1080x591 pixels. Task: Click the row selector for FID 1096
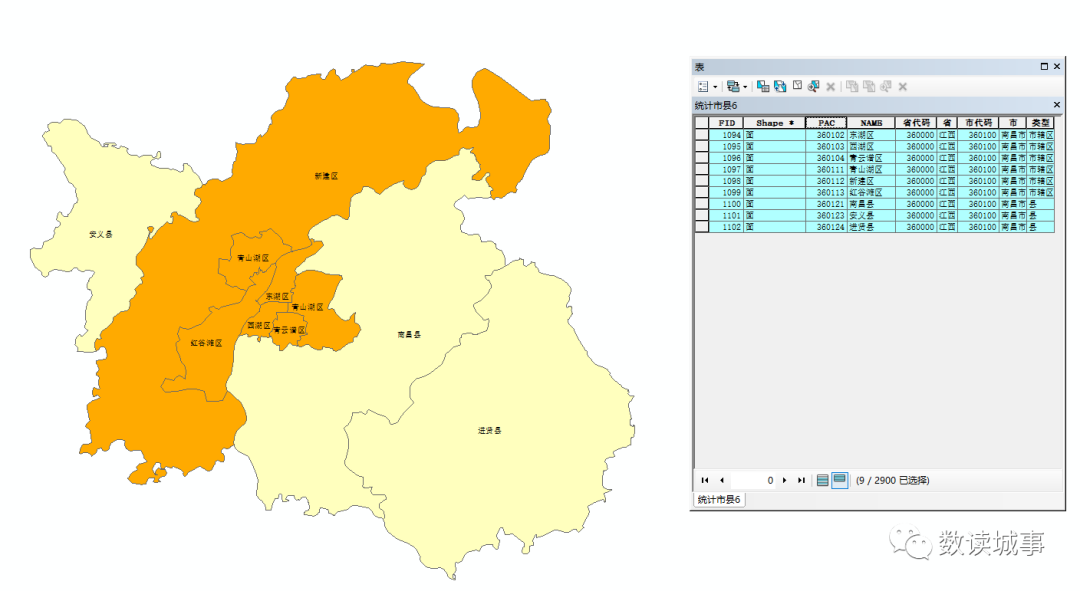[x=702, y=158]
